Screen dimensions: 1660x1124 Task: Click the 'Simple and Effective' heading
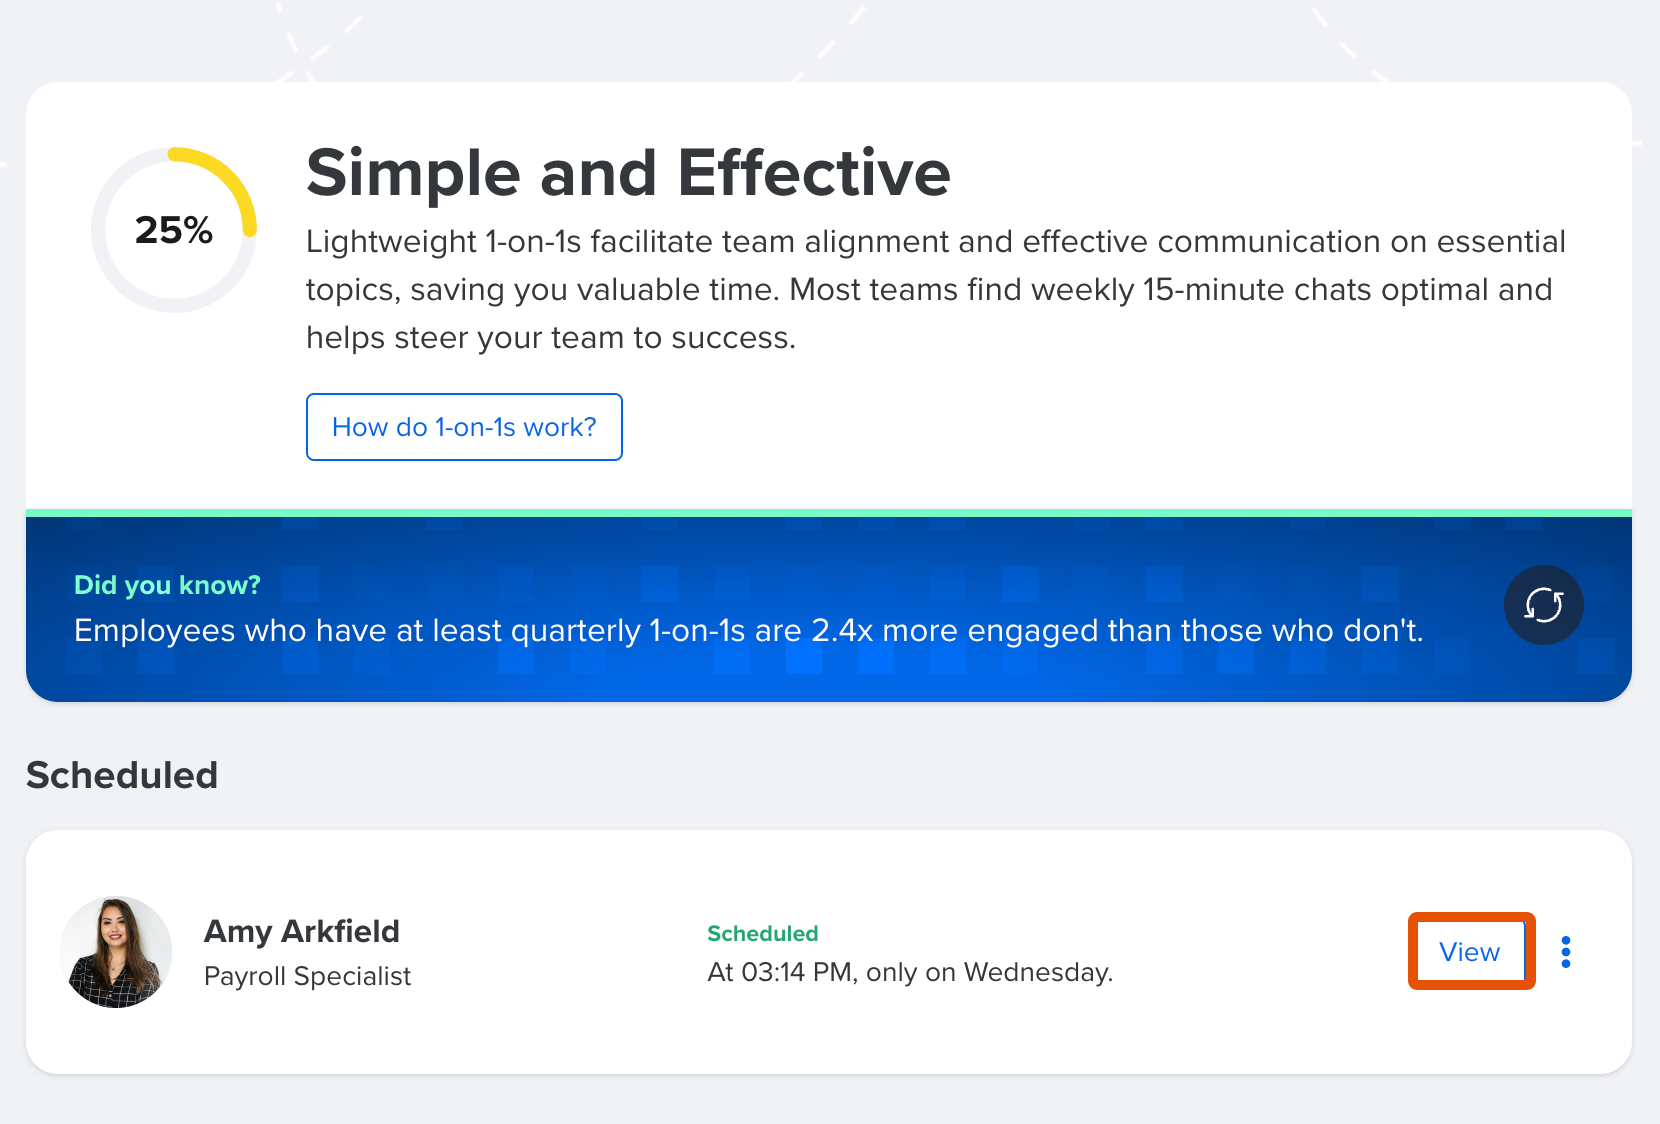click(x=628, y=173)
